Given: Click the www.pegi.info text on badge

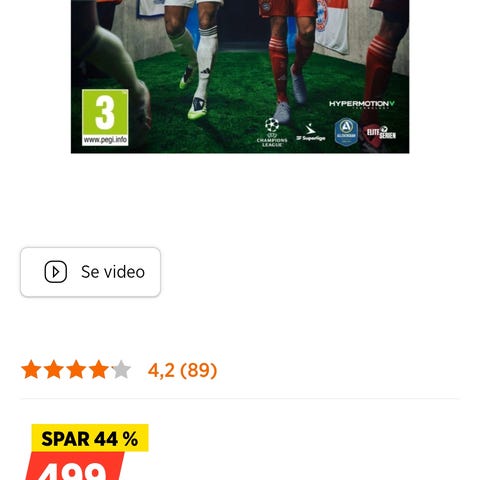Looking at the screenshot, I should 105,140.
